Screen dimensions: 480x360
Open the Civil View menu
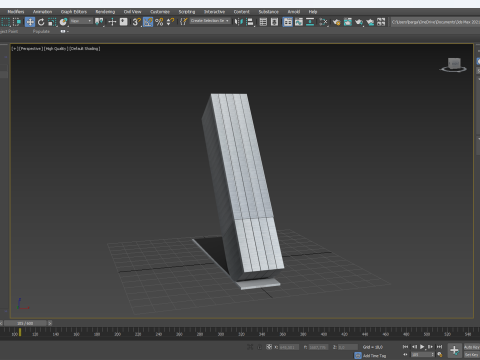point(132,12)
